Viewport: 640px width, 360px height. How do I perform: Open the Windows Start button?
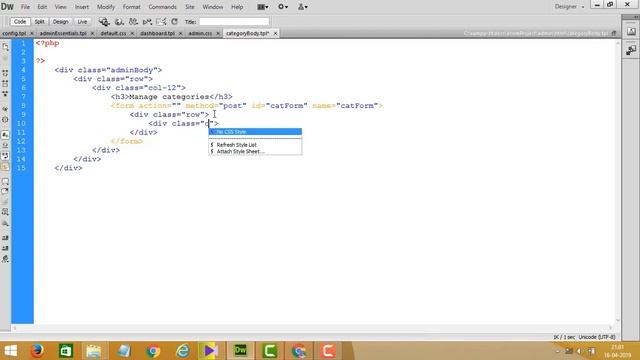point(11,351)
